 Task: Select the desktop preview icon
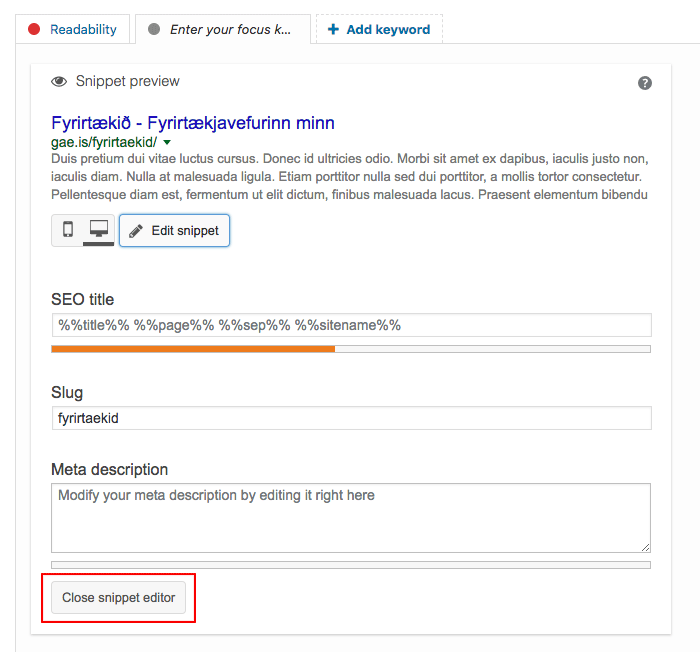(x=98, y=230)
